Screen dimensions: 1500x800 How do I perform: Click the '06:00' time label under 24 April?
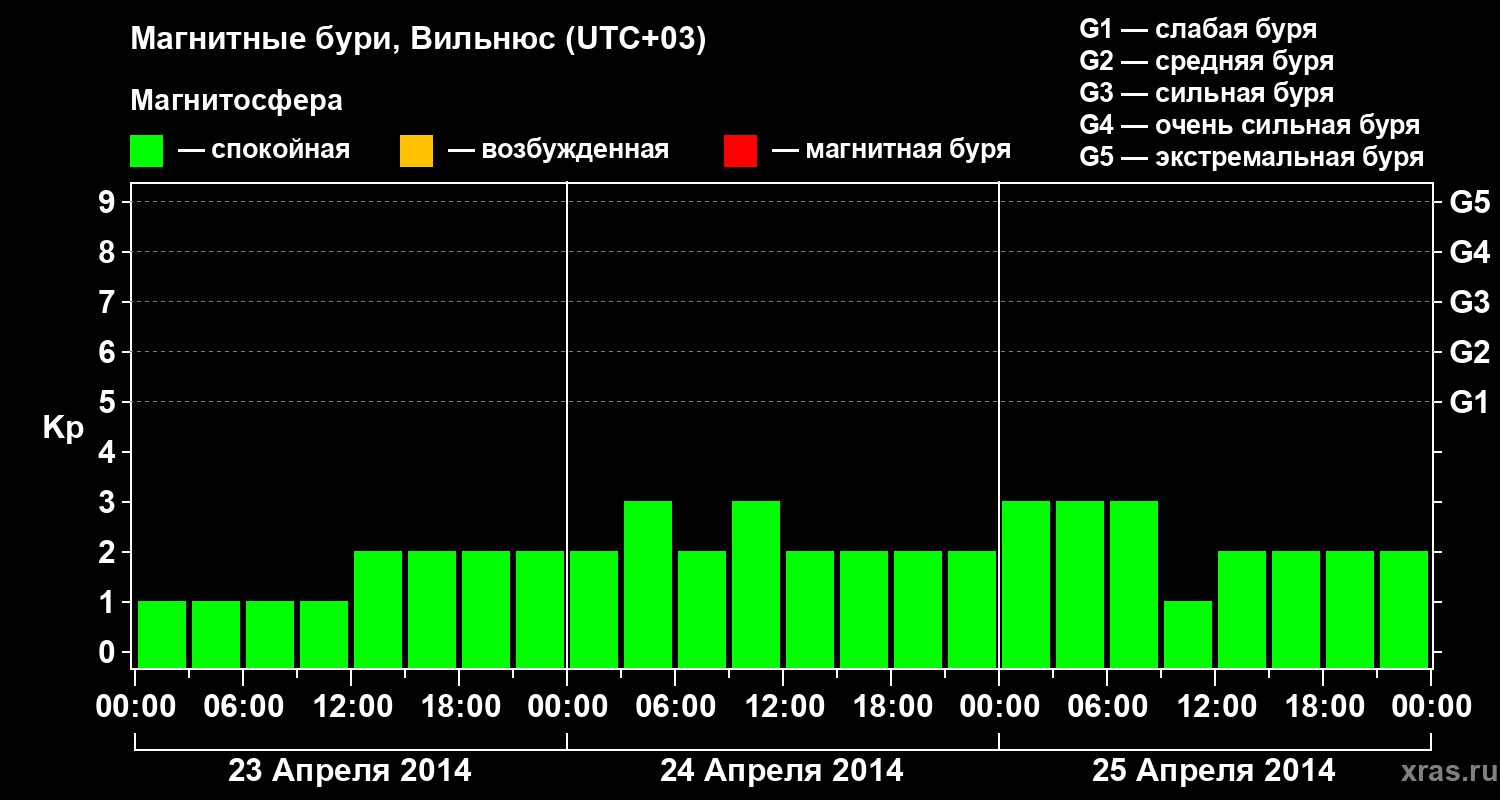tap(675, 707)
